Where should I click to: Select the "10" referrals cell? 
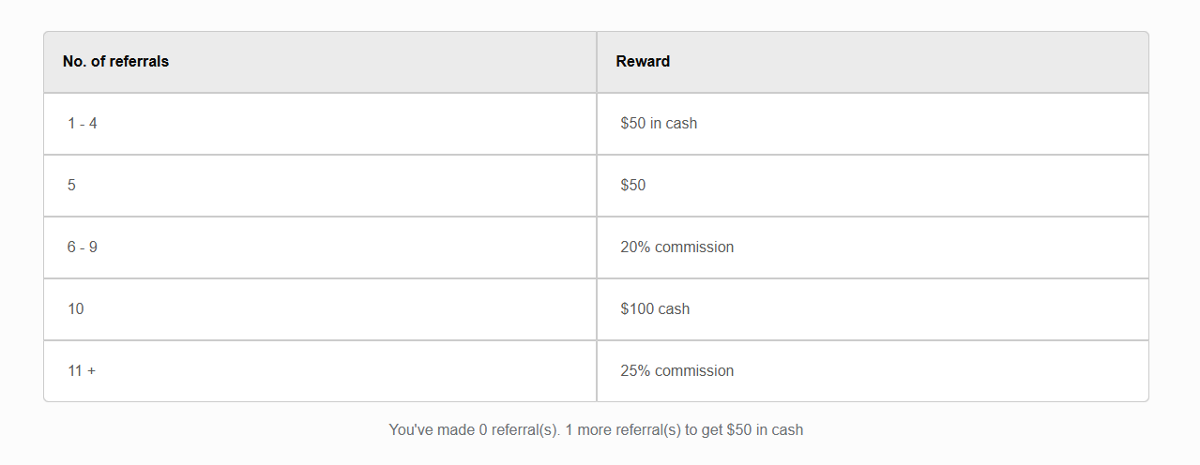[76, 309]
